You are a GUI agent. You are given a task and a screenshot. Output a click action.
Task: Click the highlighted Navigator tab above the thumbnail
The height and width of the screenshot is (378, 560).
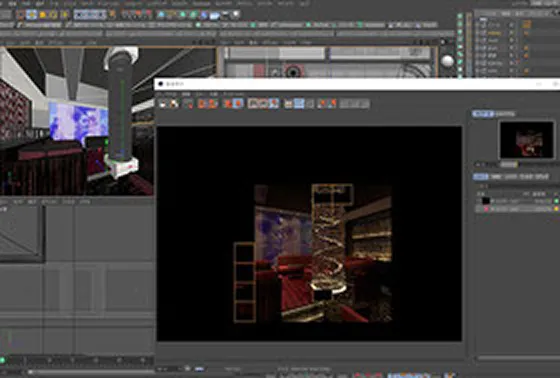[x=483, y=114]
